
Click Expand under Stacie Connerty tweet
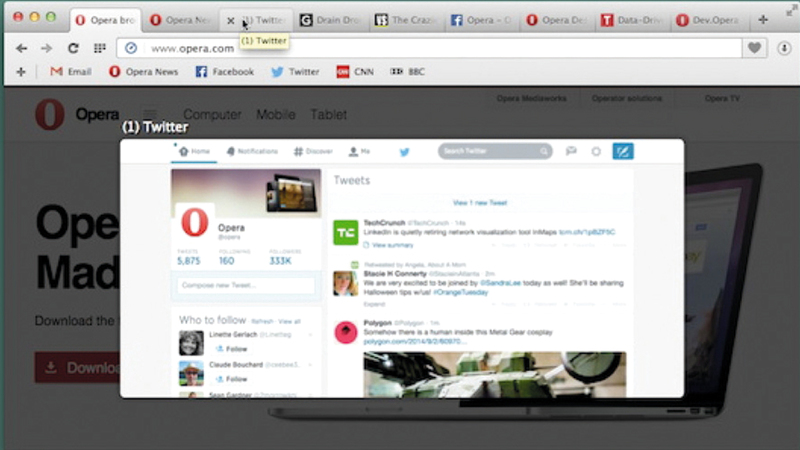(x=374, y=304)
